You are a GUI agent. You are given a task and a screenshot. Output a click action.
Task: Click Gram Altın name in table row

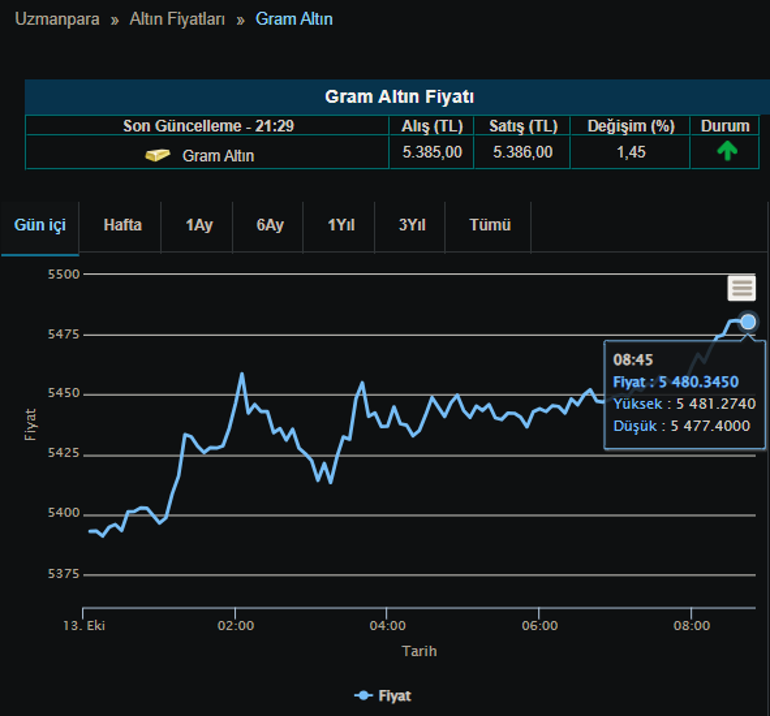coord(218,156)
